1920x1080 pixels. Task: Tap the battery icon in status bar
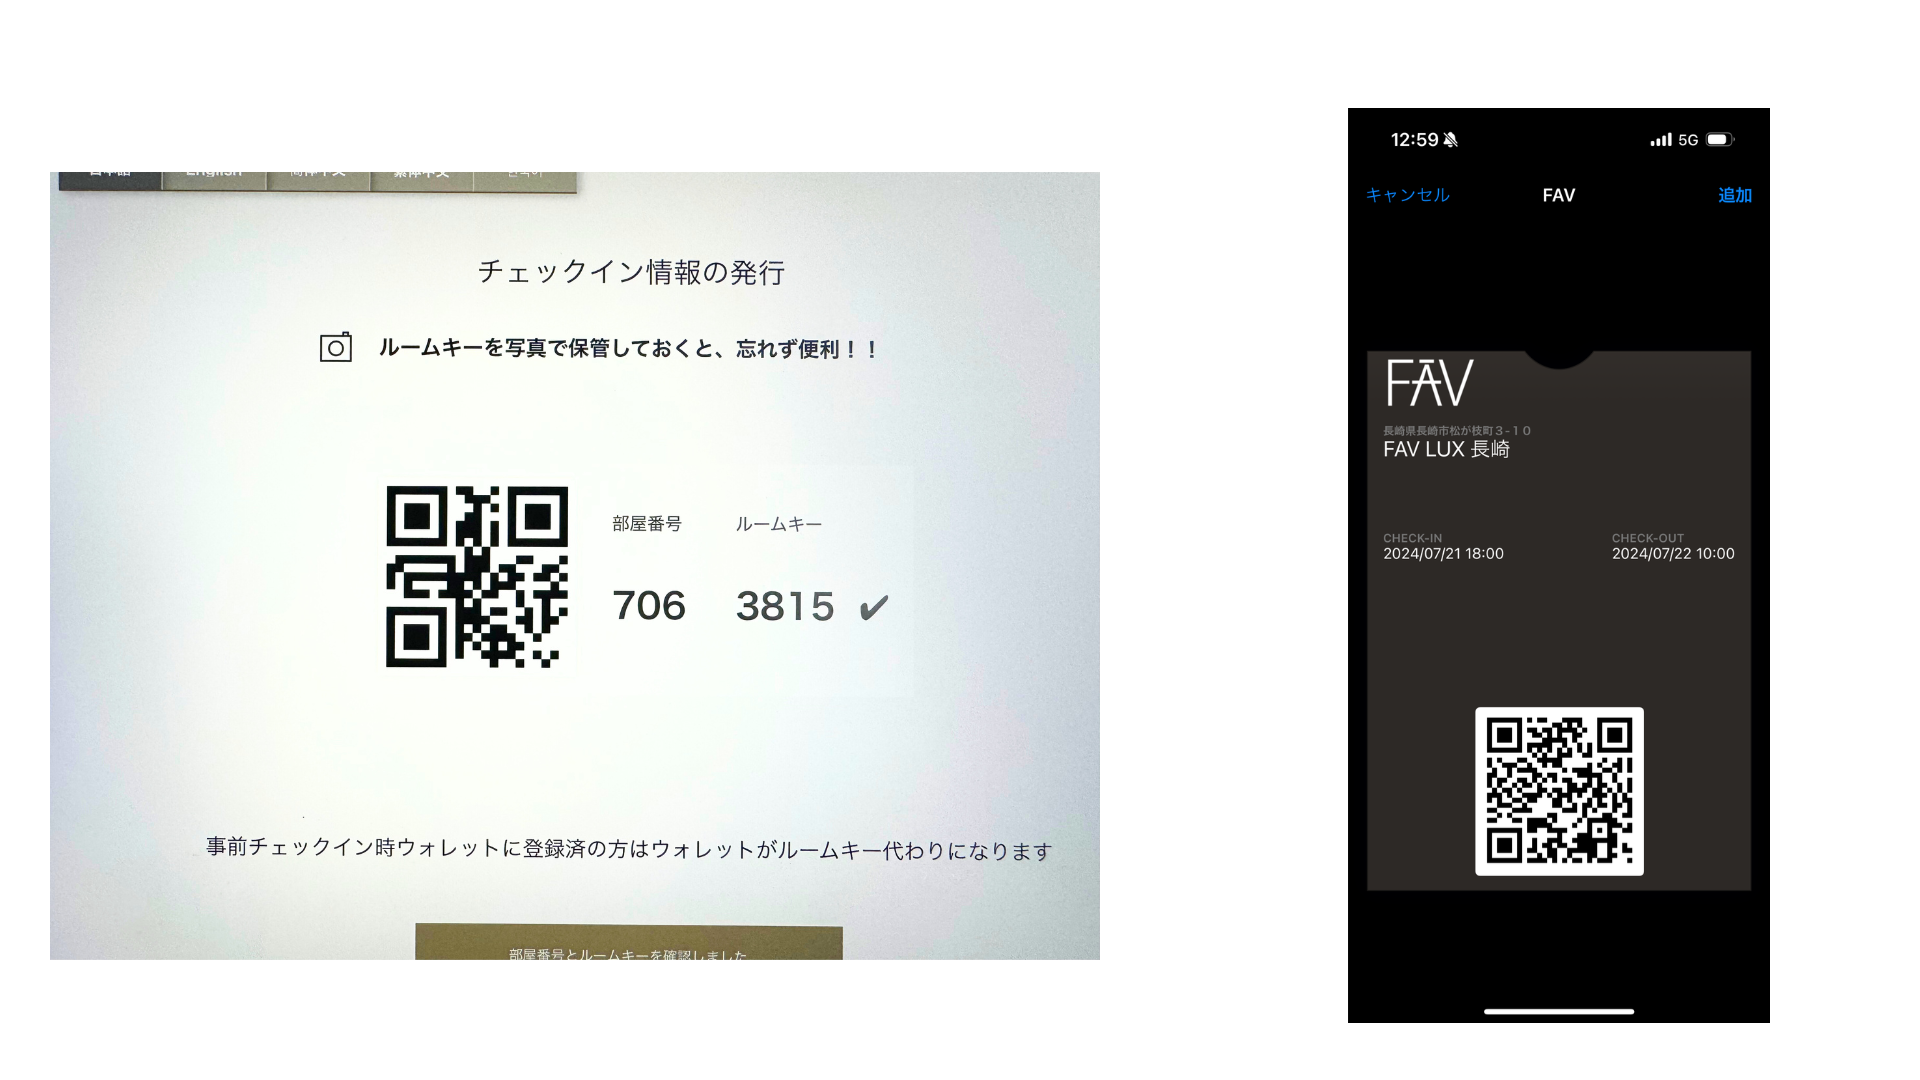1719,140
